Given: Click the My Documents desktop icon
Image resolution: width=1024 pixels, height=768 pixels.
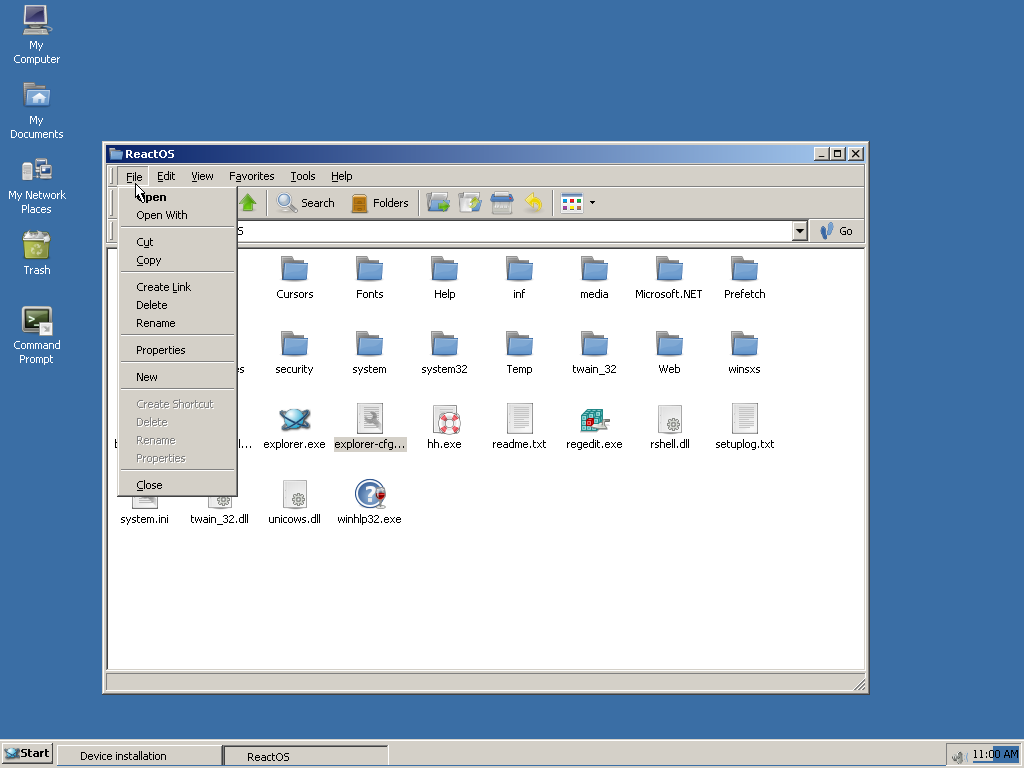Looking at the screenshot, I should click(37, 110).
